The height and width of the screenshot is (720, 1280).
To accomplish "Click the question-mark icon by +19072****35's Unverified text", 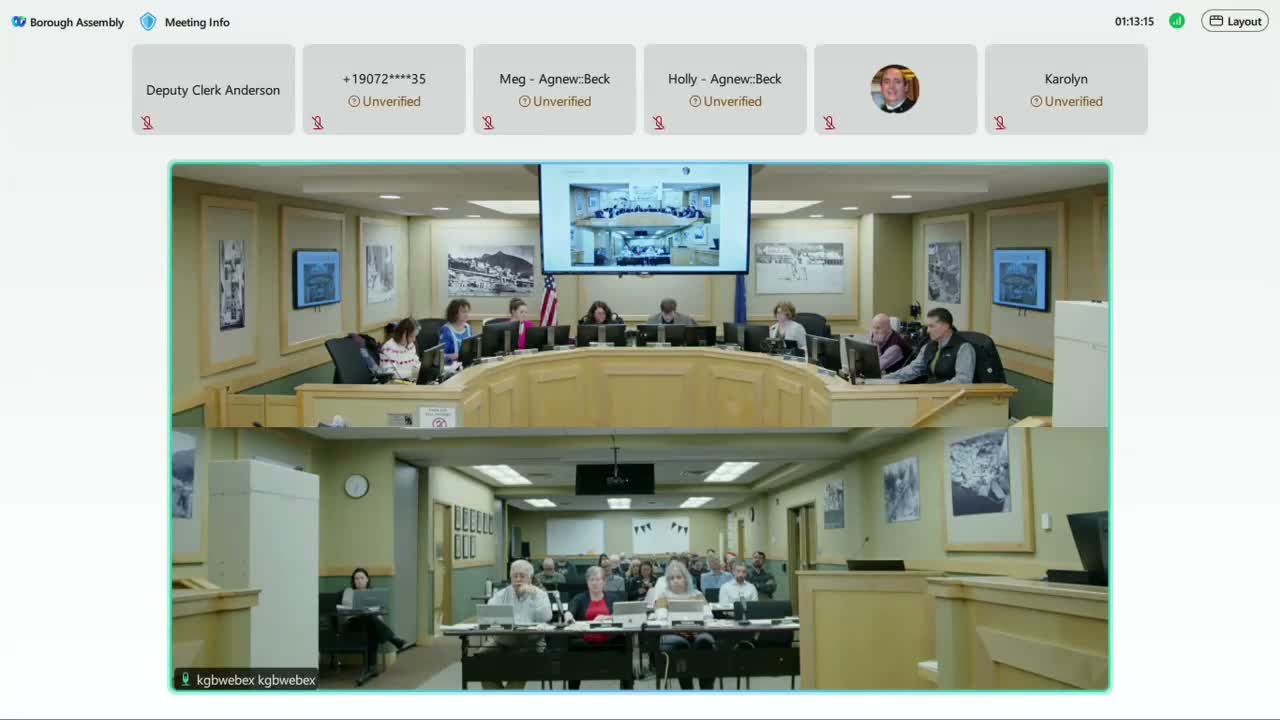I will (352, 101).
